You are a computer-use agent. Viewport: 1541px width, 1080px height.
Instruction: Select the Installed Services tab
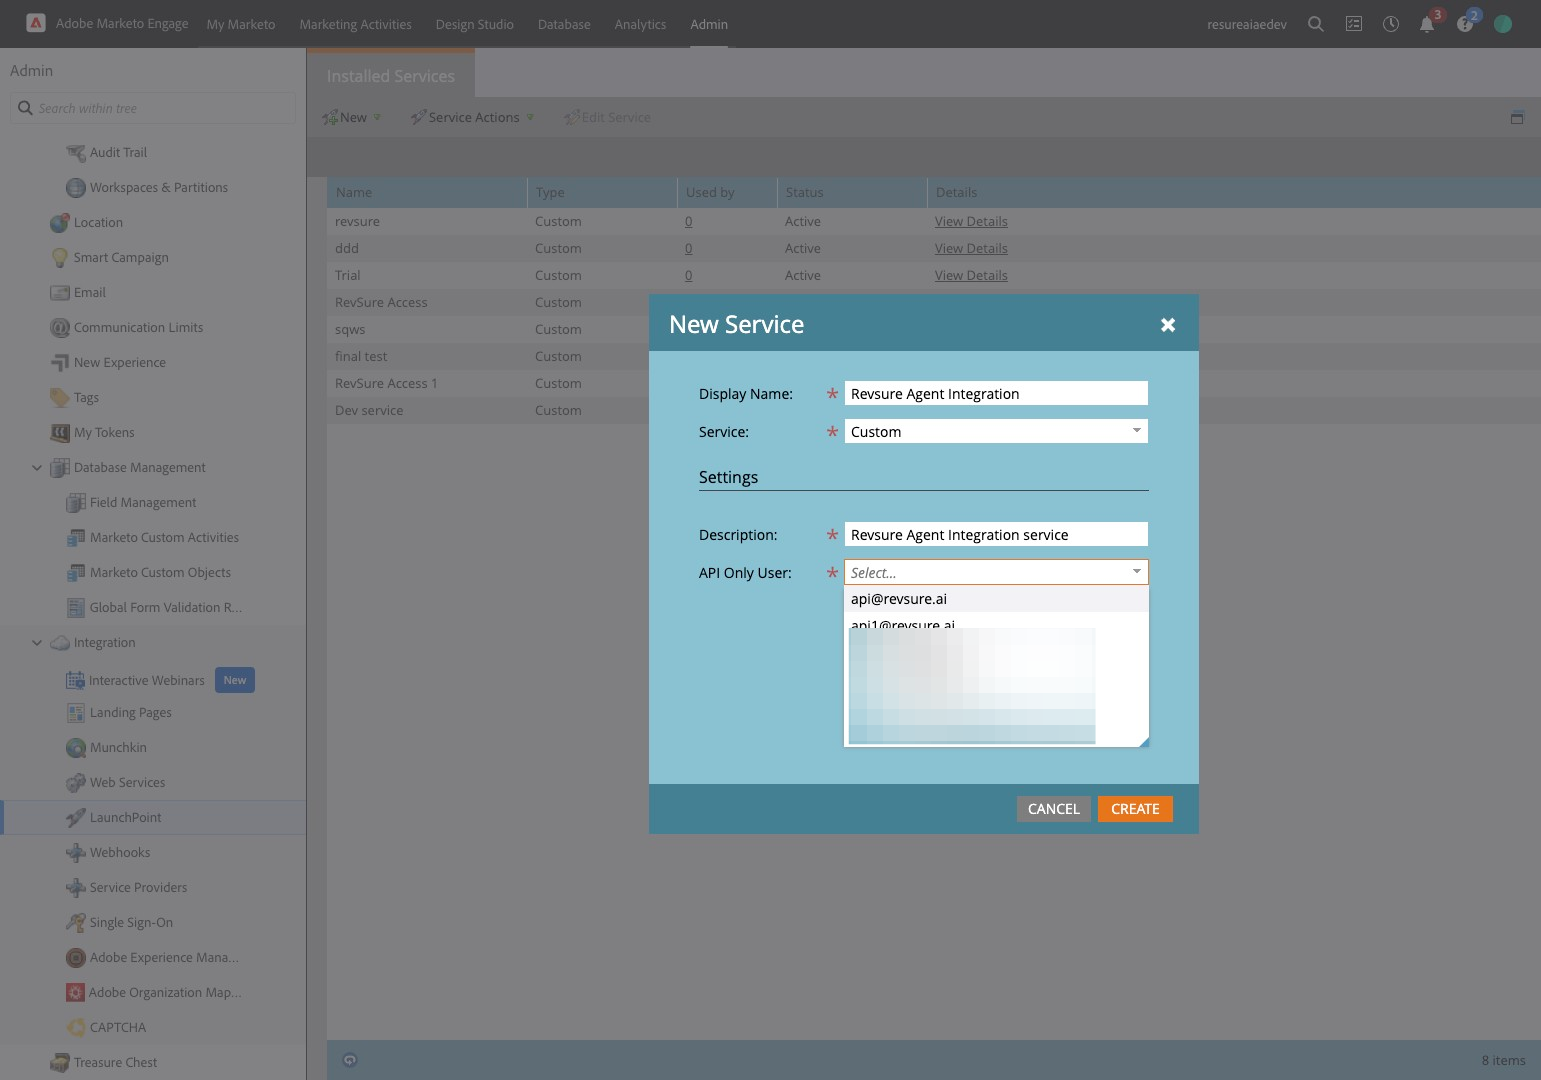pos(391,76)
